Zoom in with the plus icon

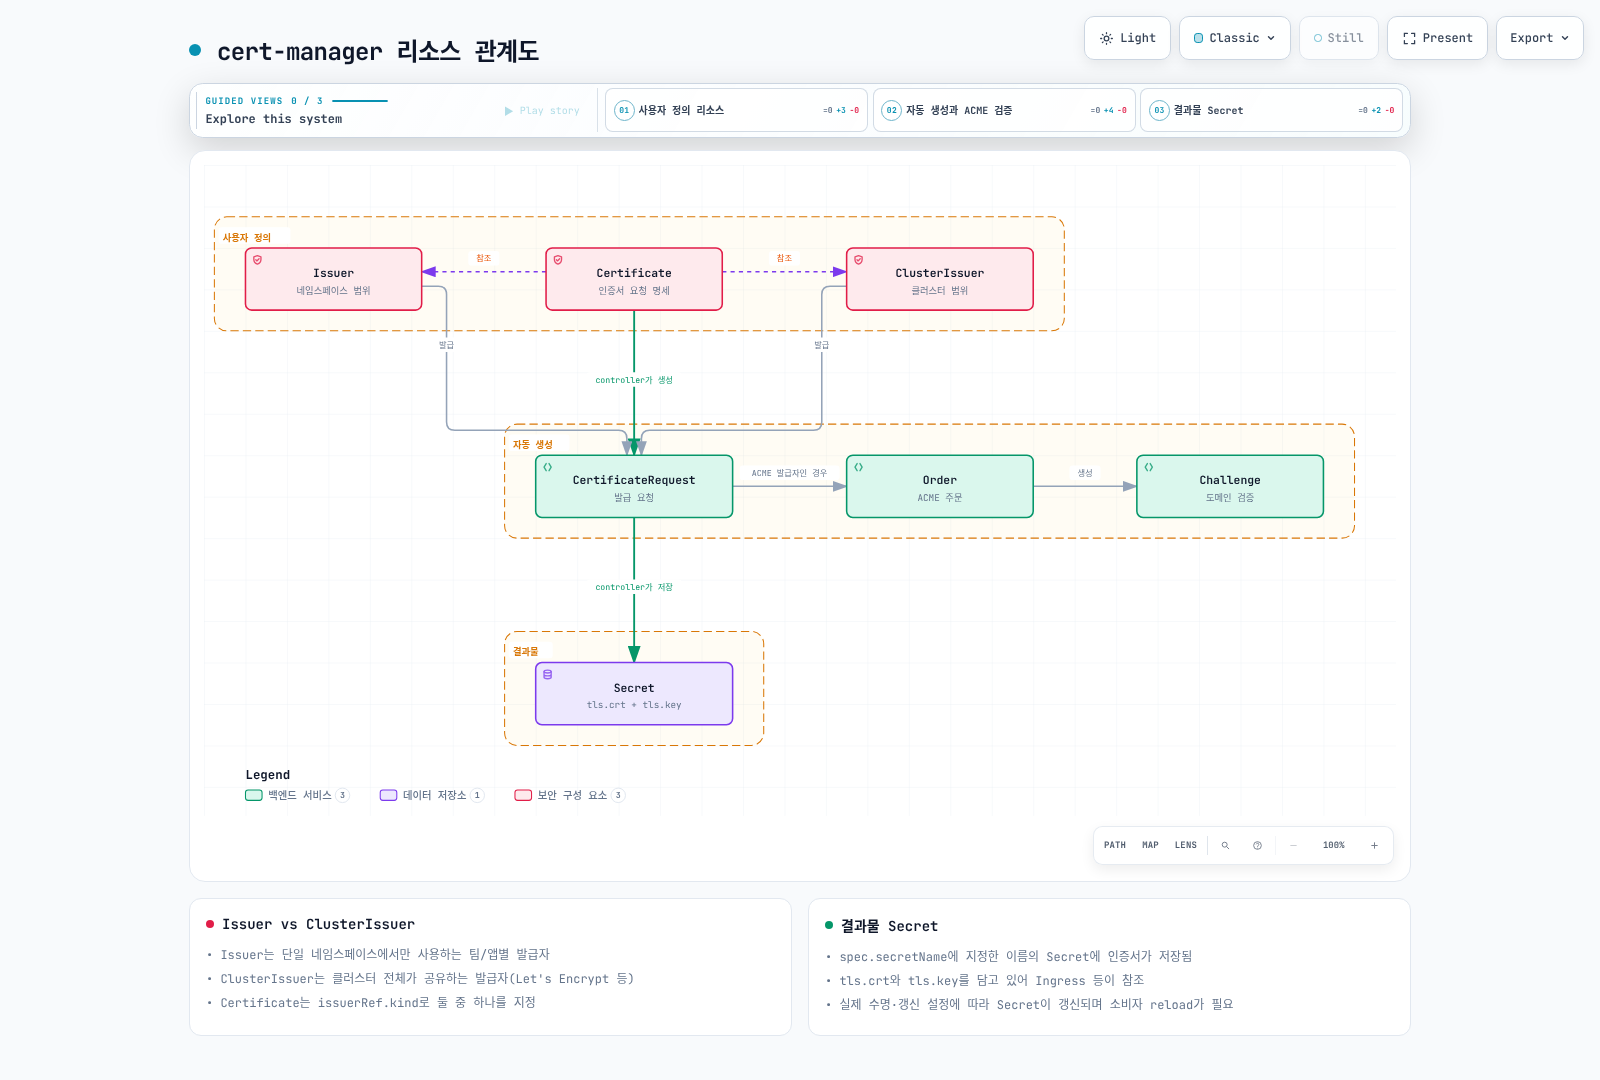click(x=1374, y=846)
